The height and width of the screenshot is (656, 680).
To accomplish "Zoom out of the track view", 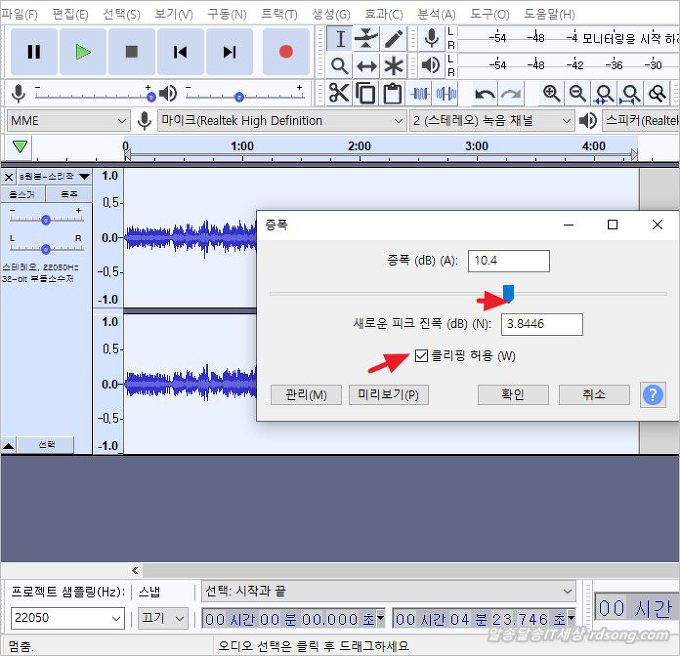I will 578,93.
